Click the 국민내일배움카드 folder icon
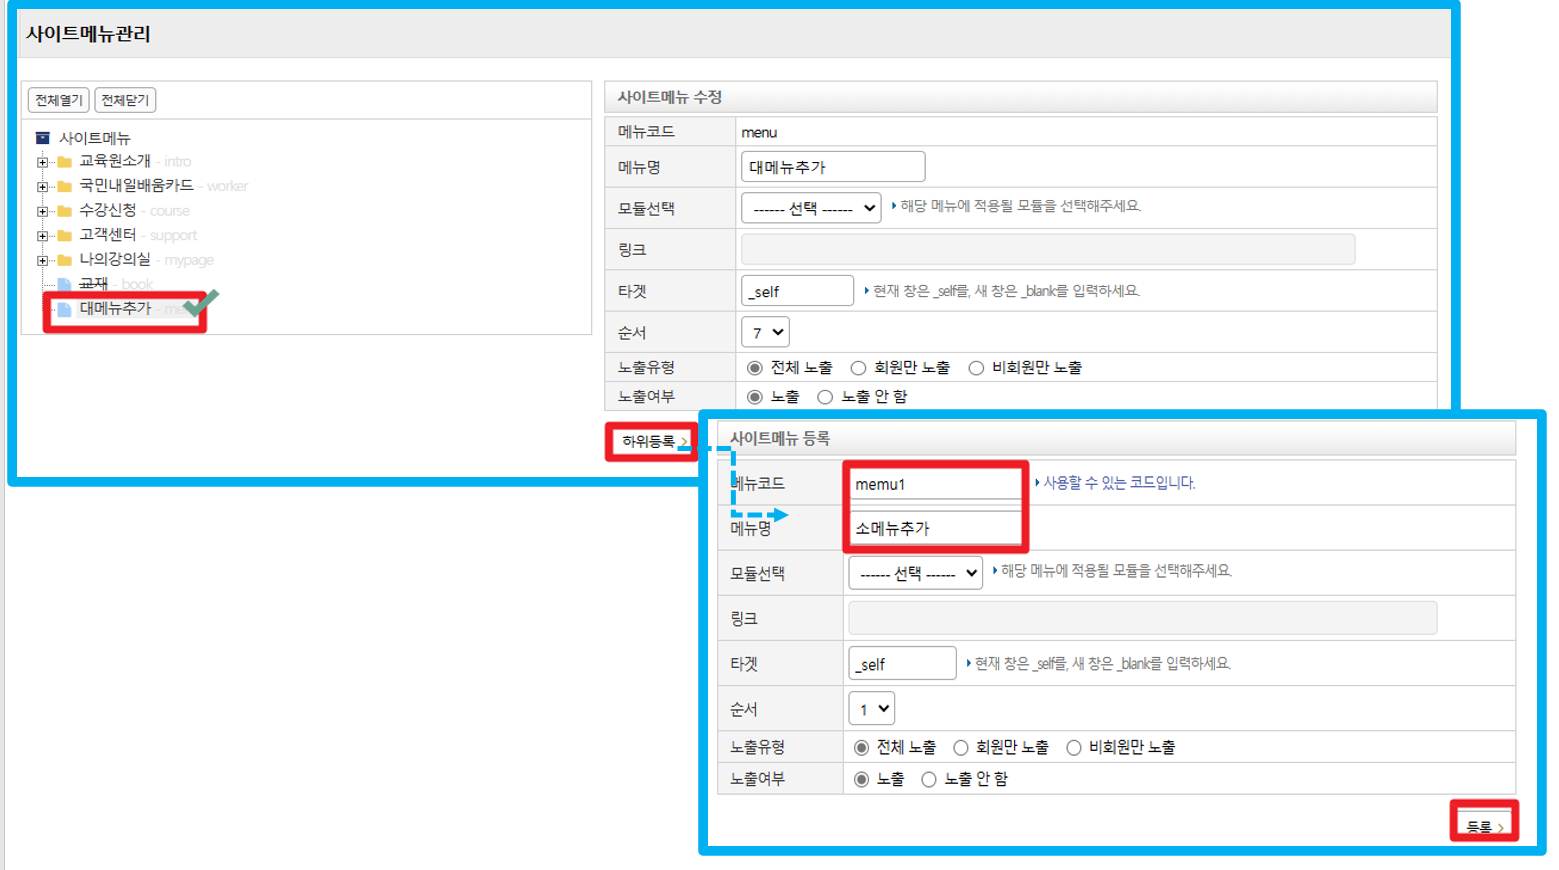 coord(65,186)
